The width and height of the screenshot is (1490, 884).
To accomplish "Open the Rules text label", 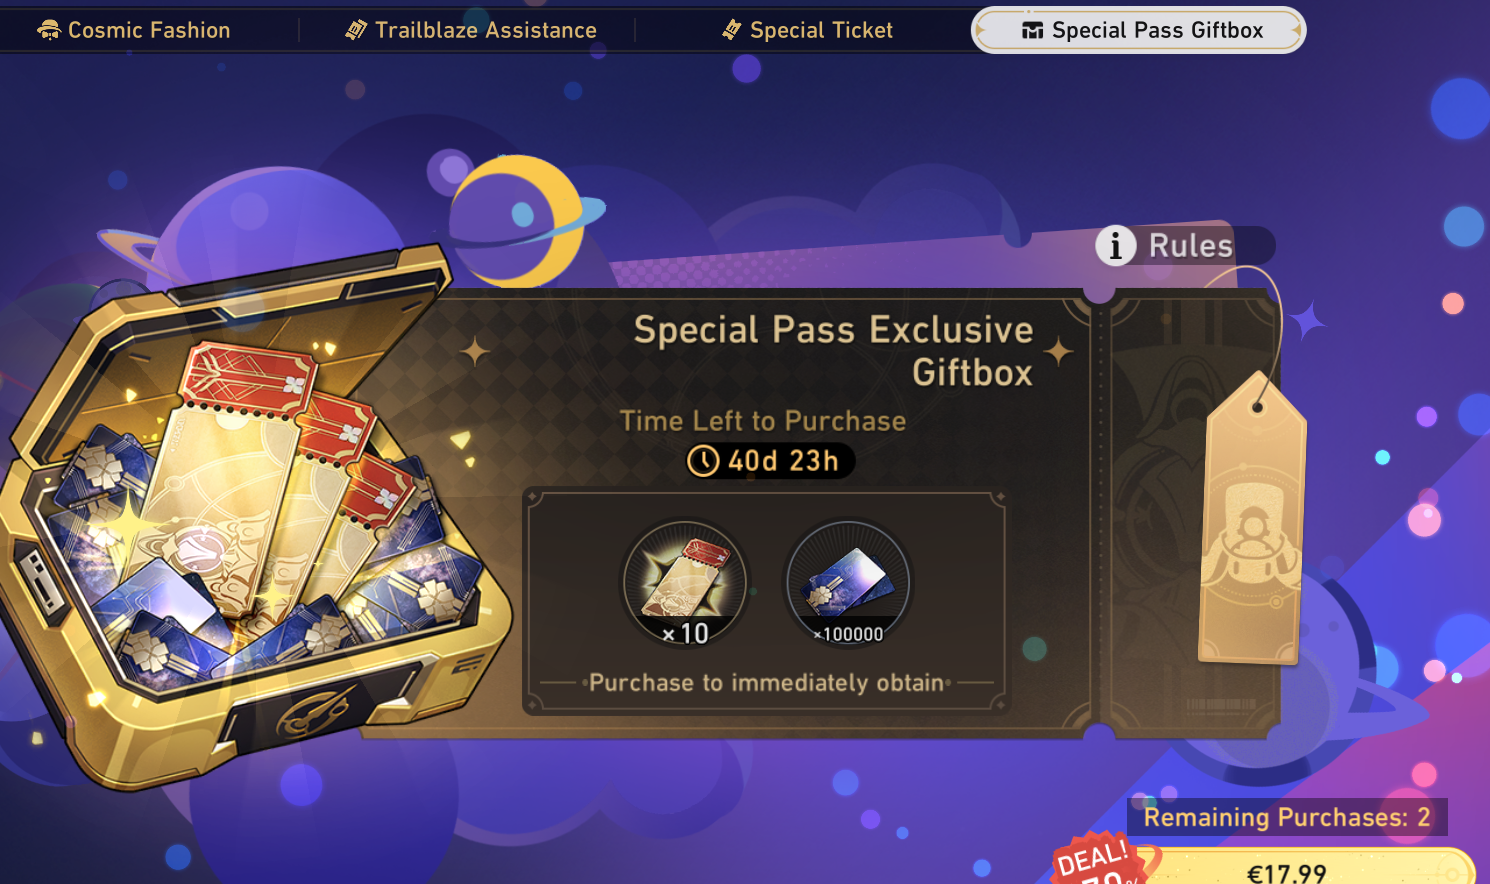I will pyautogui.click(x=1190, y=246).
